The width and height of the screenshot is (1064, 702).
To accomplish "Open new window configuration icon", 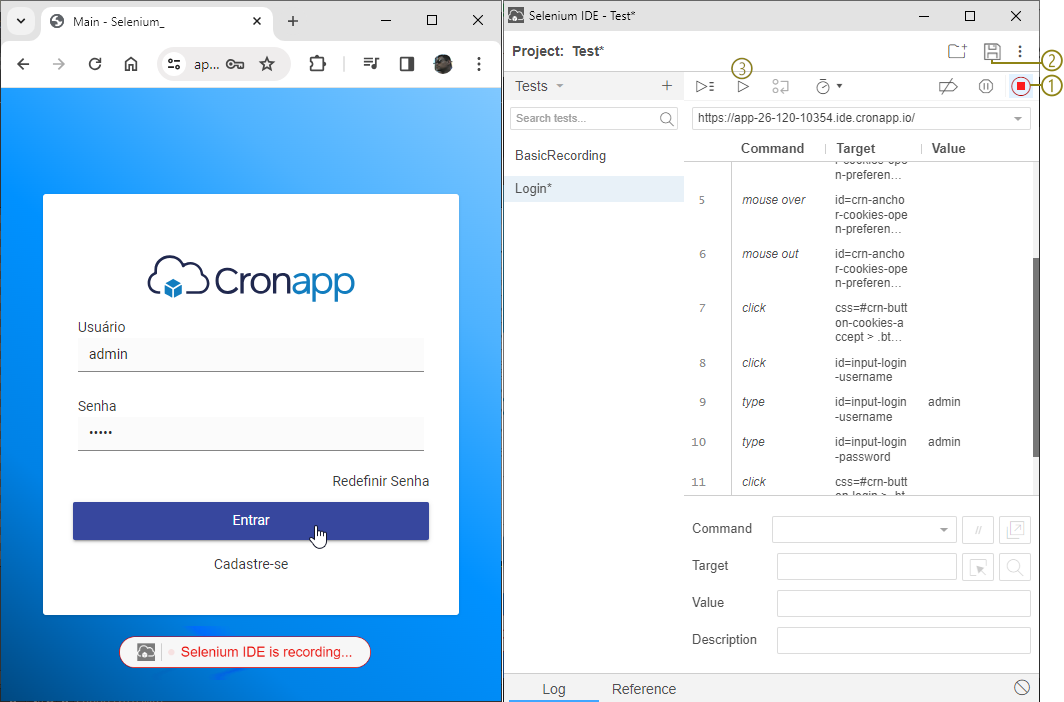I will [1014, 530].
